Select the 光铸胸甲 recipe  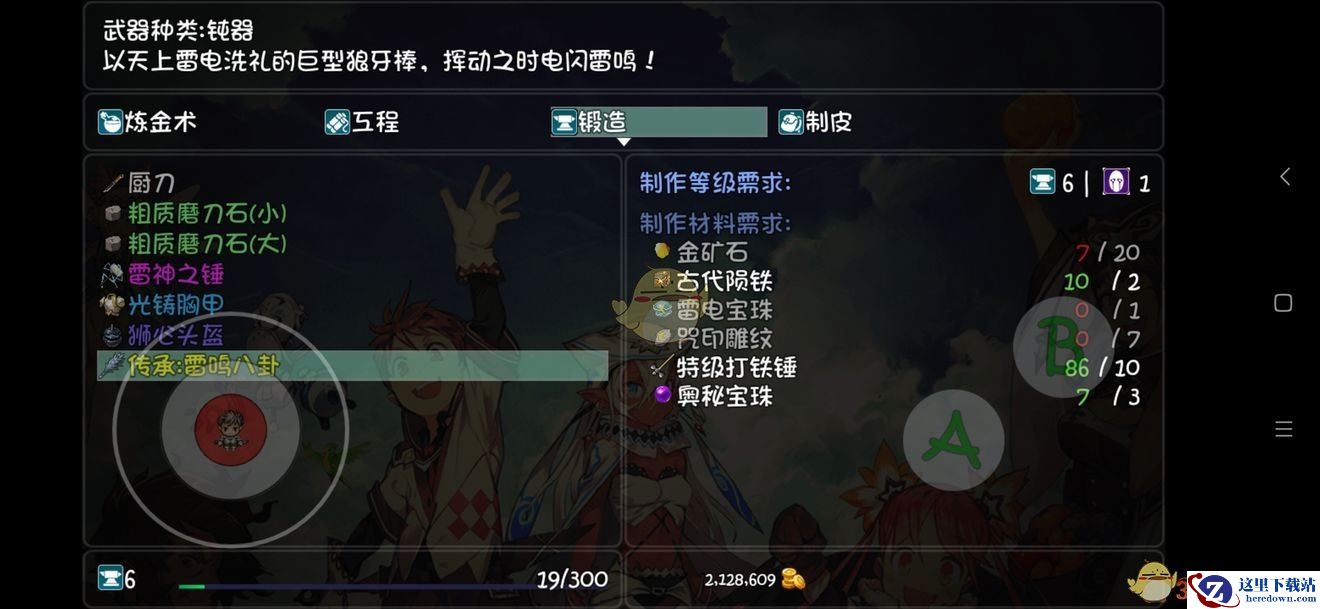click(163, 305)
